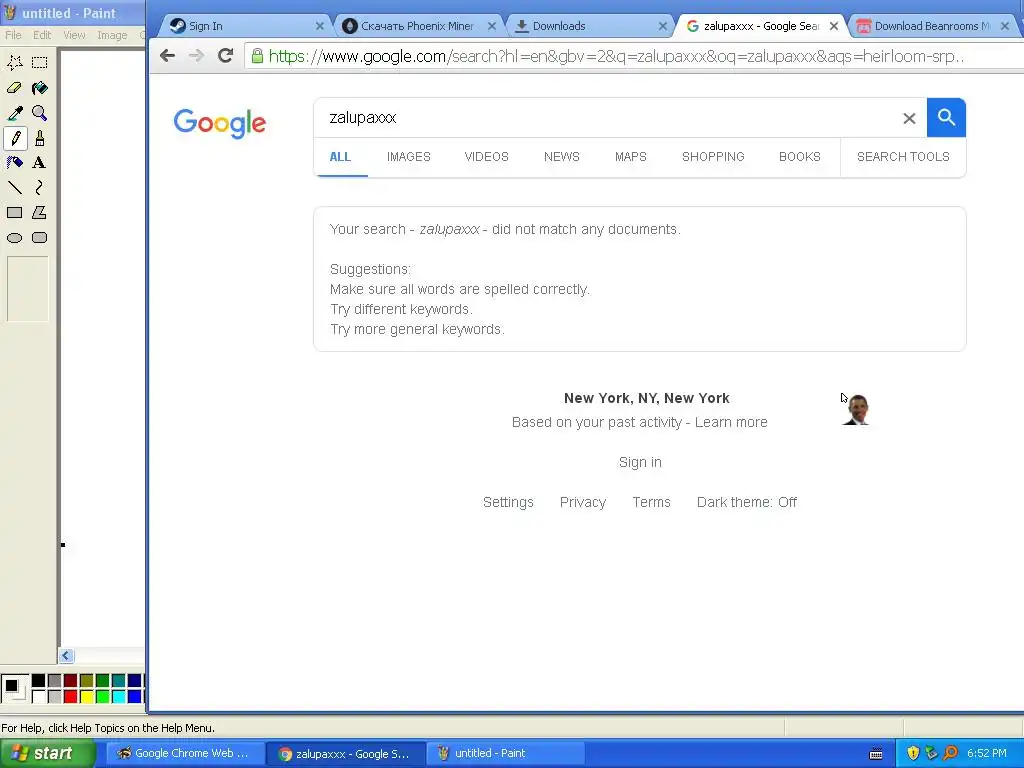Open the Windows start button

click(48, 754)
